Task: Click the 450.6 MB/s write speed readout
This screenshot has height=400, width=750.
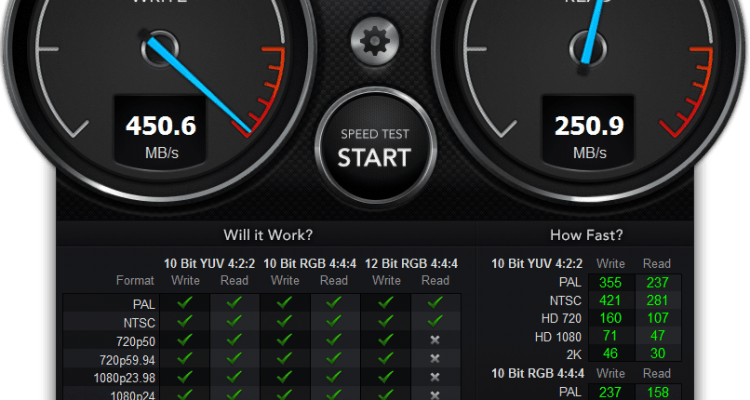Action: [x=159, y=126]
